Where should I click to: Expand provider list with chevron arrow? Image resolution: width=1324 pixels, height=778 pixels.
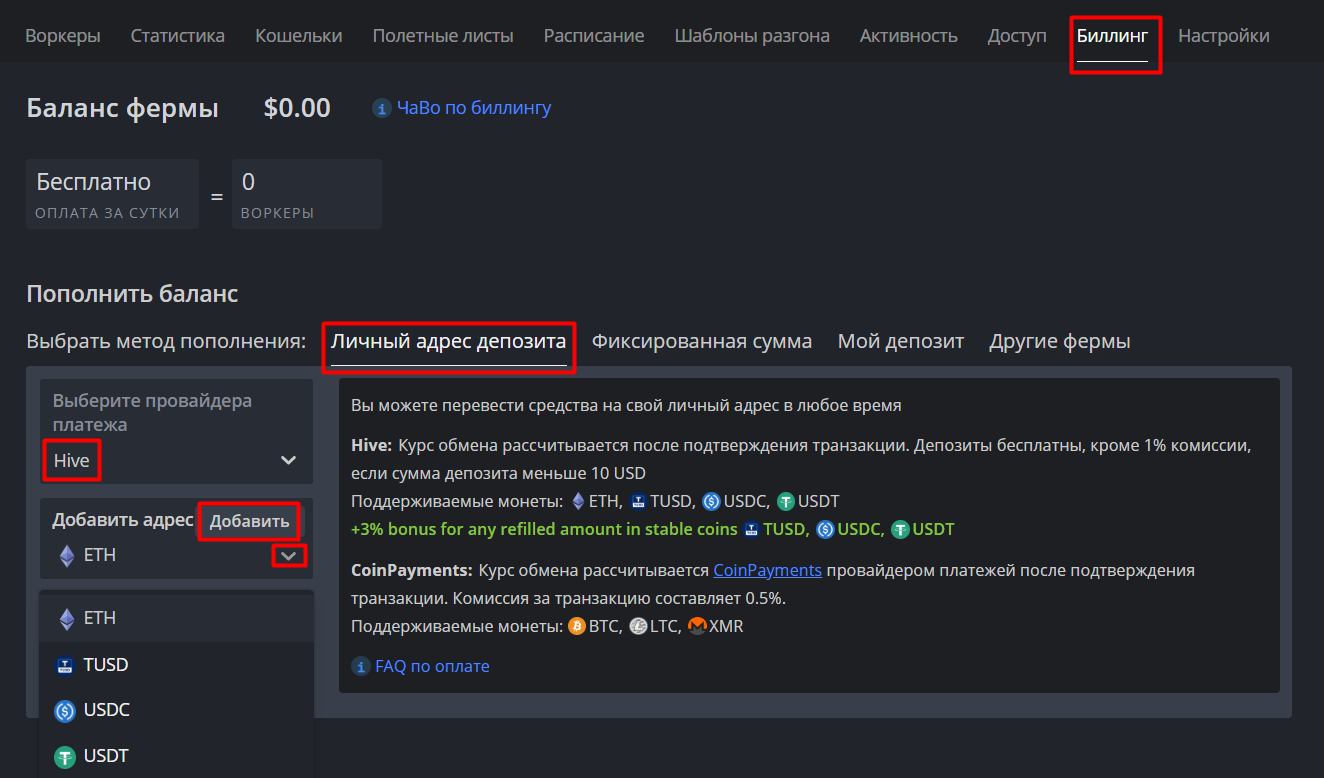(x=289, y=460)
